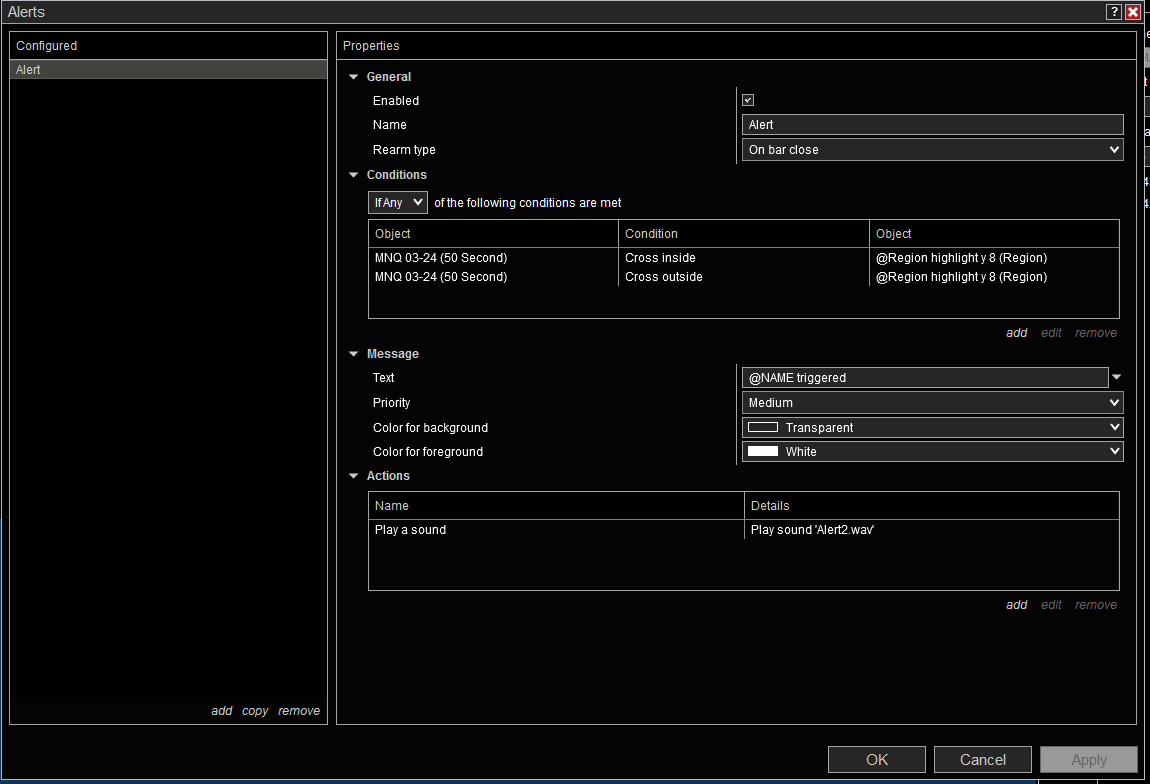Open the Priority dropdown
This screenshot has width=1150, height=784.
[933, 403]
